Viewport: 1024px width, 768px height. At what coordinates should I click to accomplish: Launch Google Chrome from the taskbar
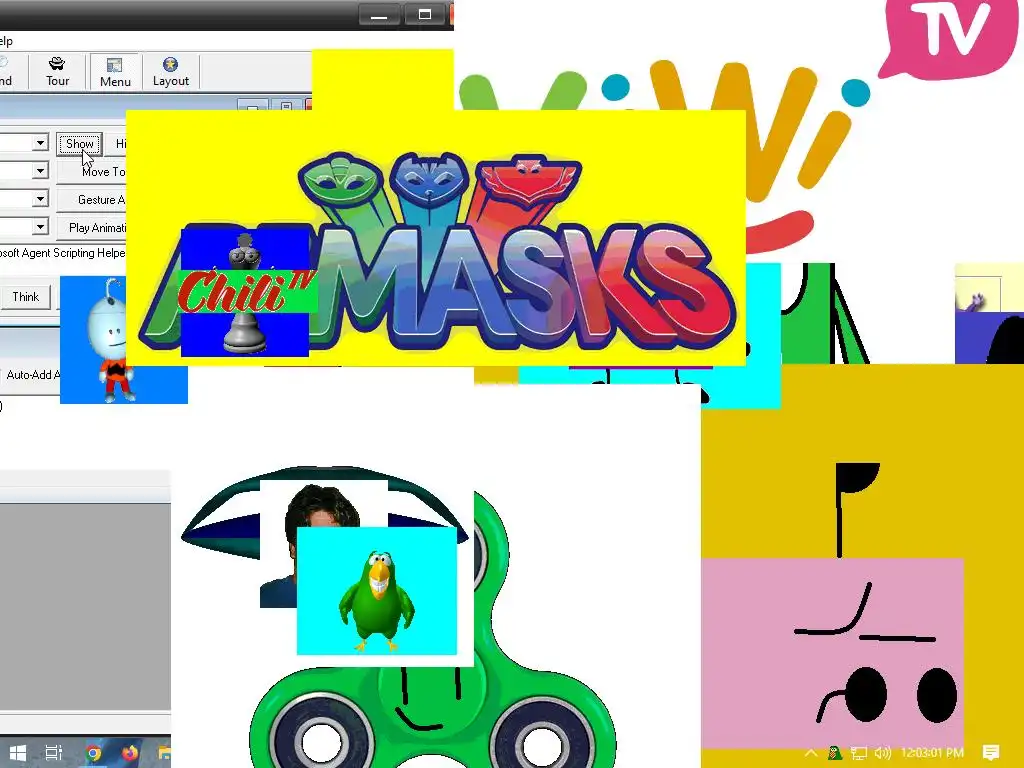(93, 753)
